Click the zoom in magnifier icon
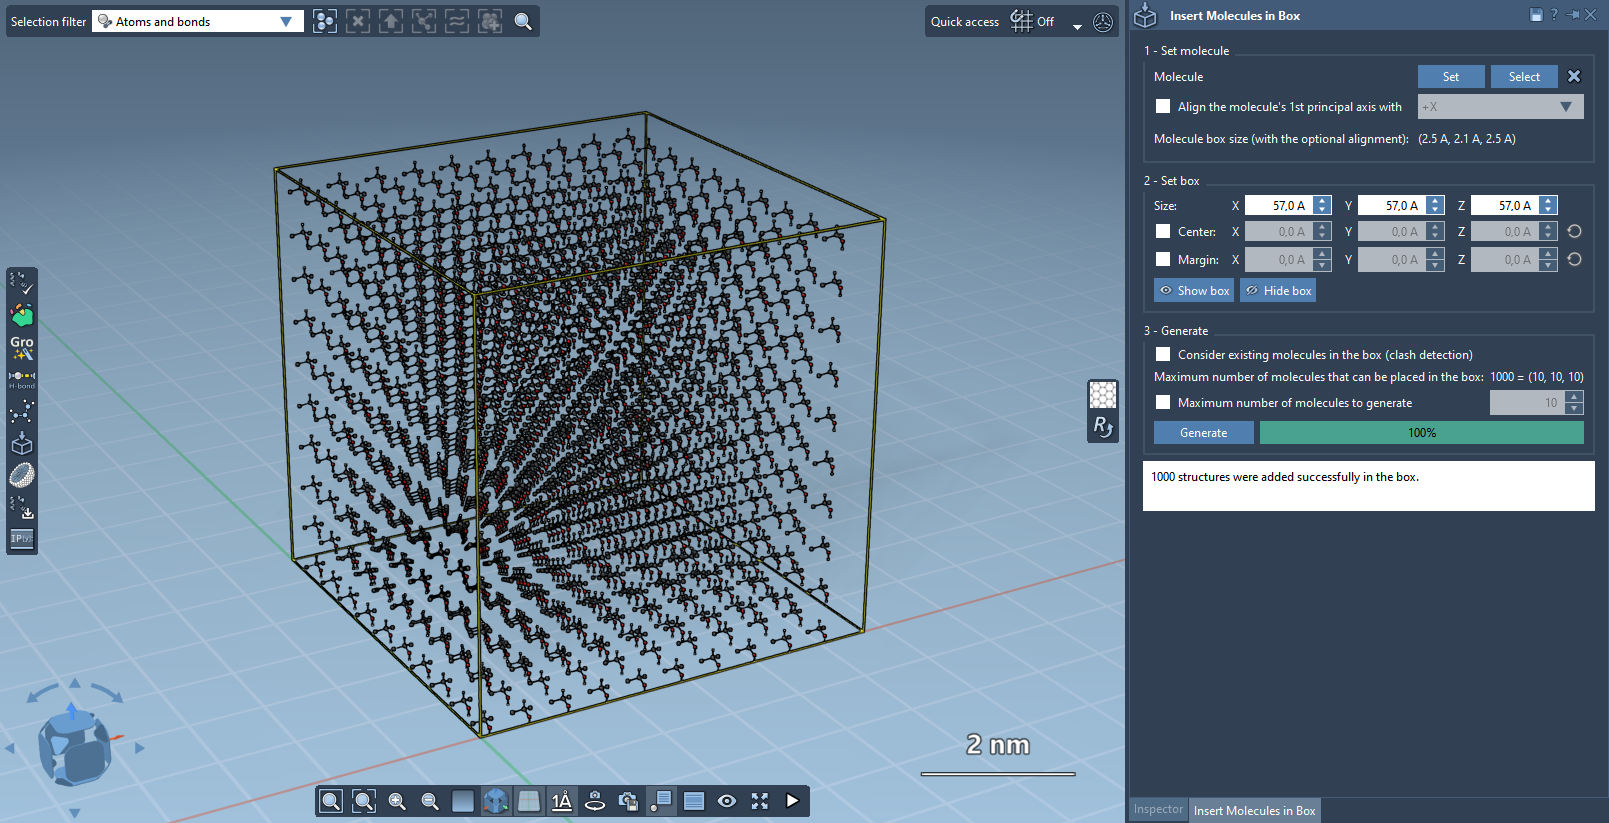 pyautogui.click(x=397, y=801)
